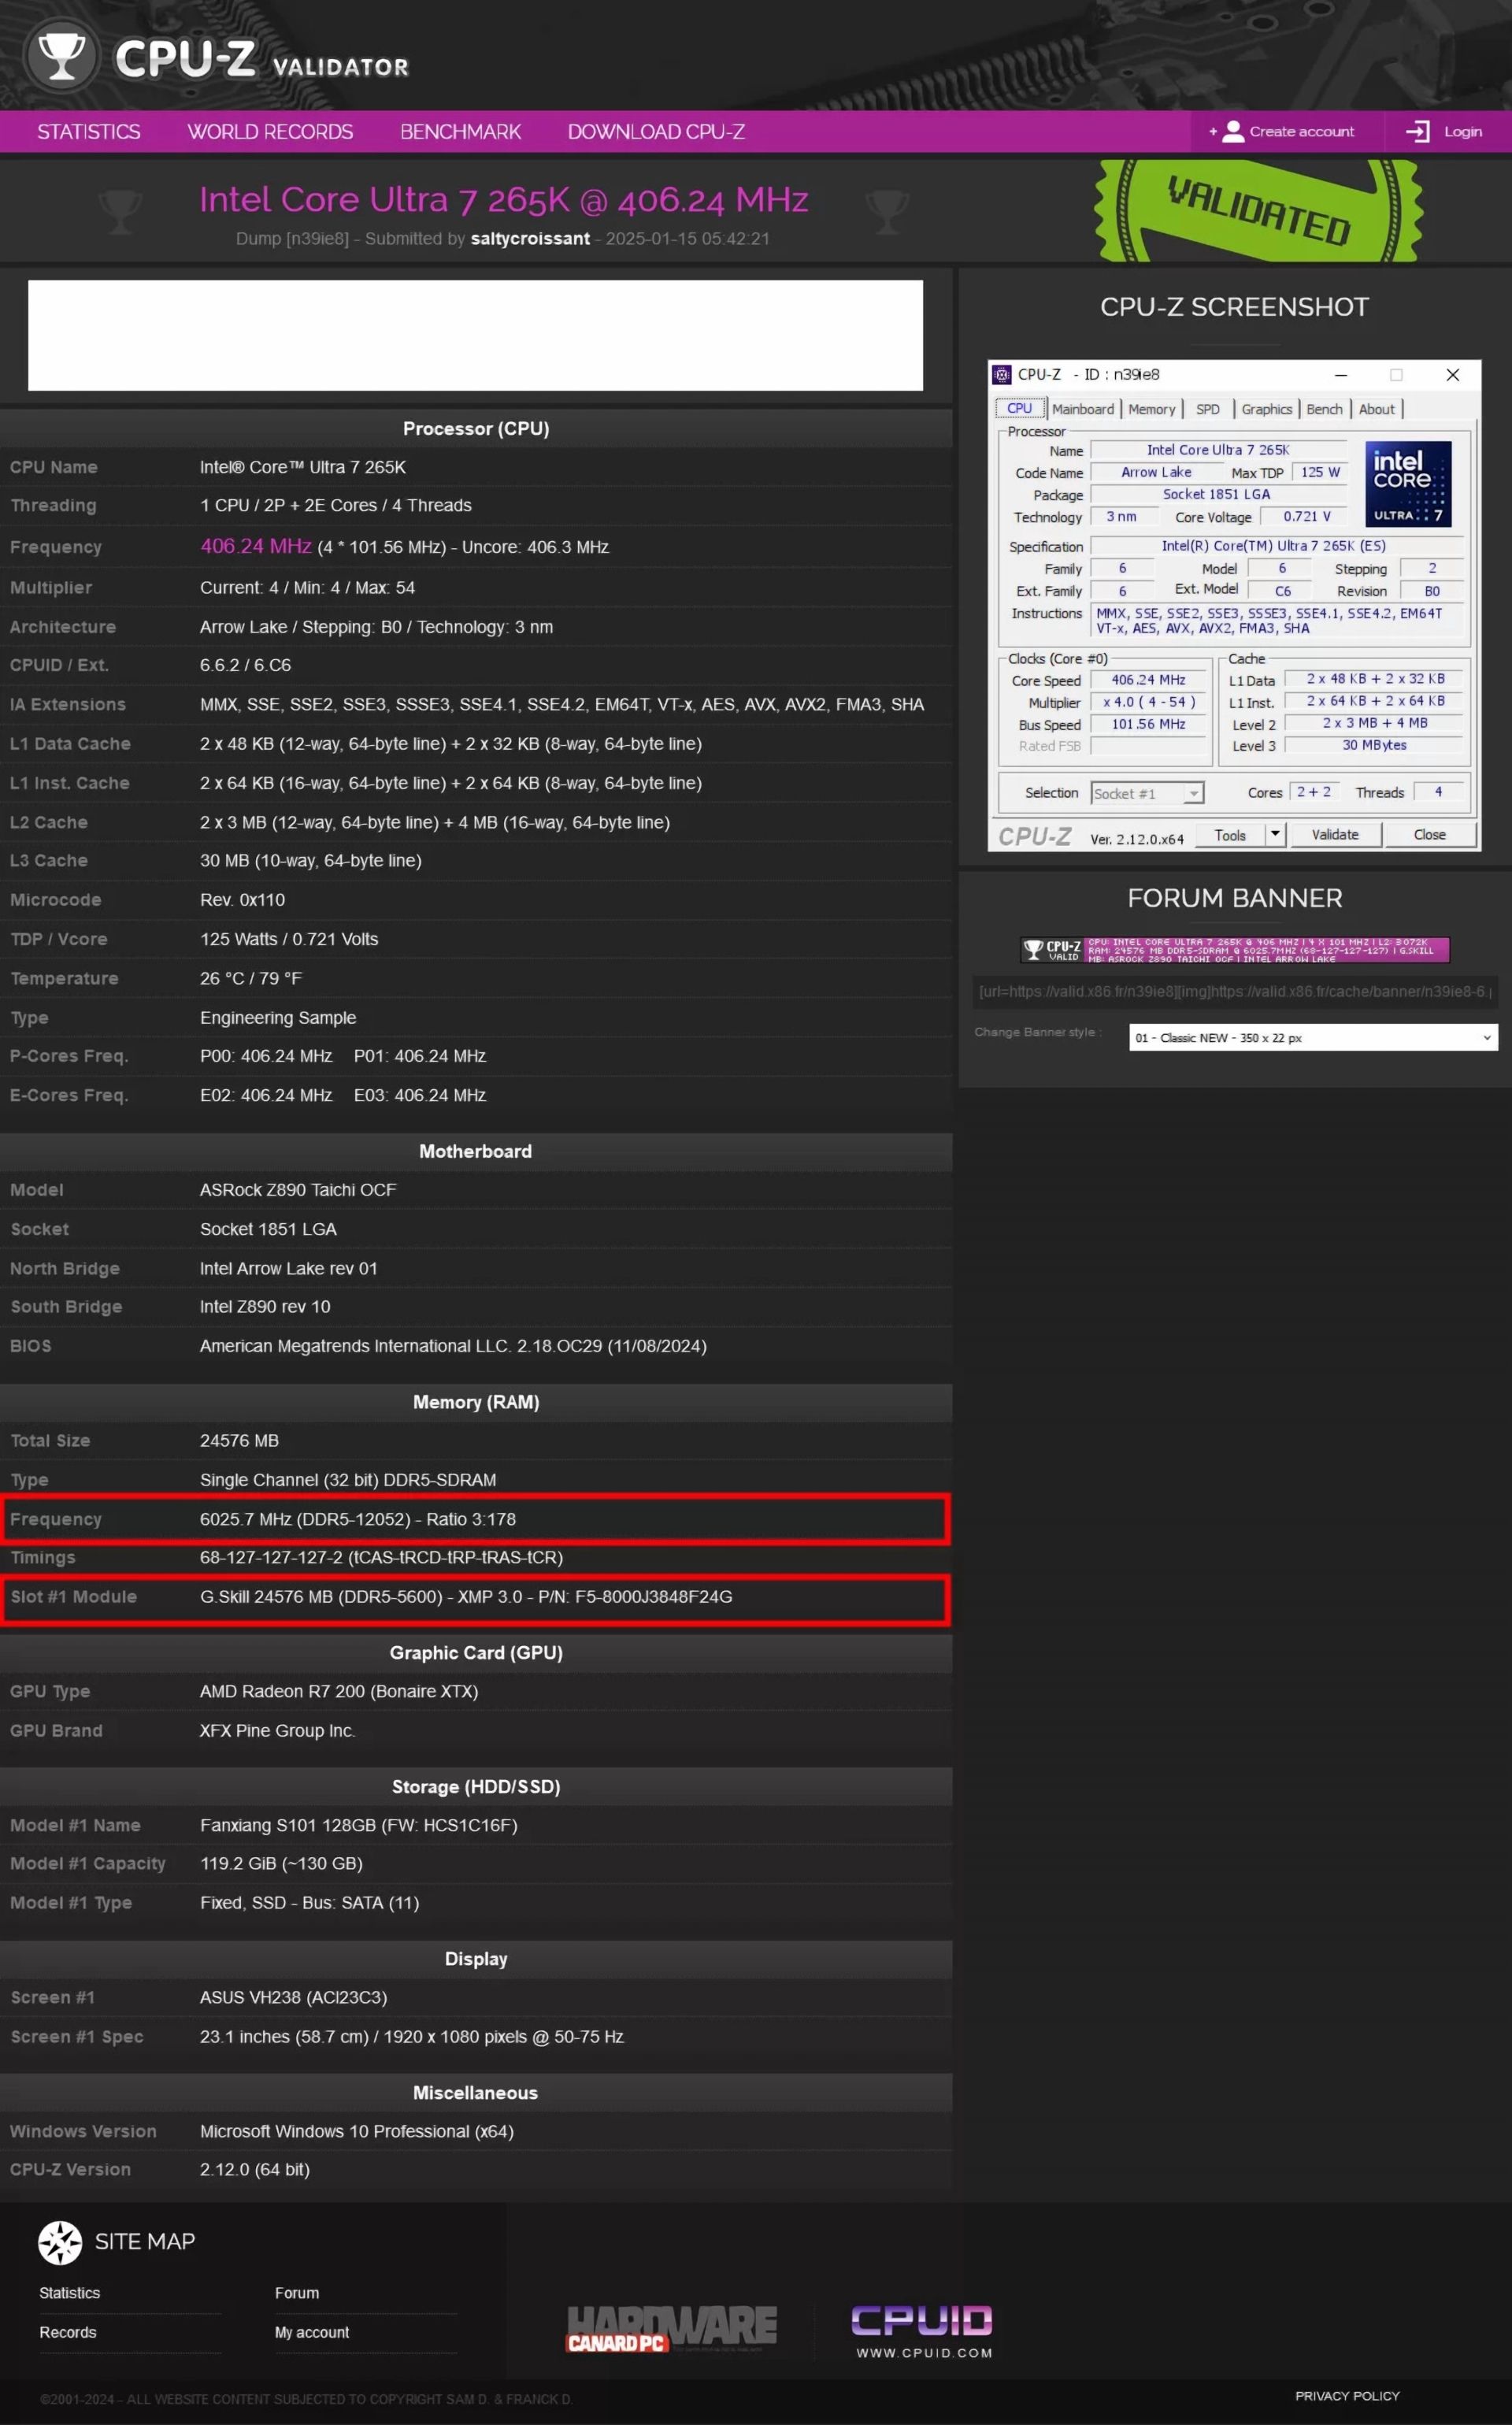Select the Memory tab in CPU-Z window
Screen dimensions: 1512x2425
point(1152,409)
